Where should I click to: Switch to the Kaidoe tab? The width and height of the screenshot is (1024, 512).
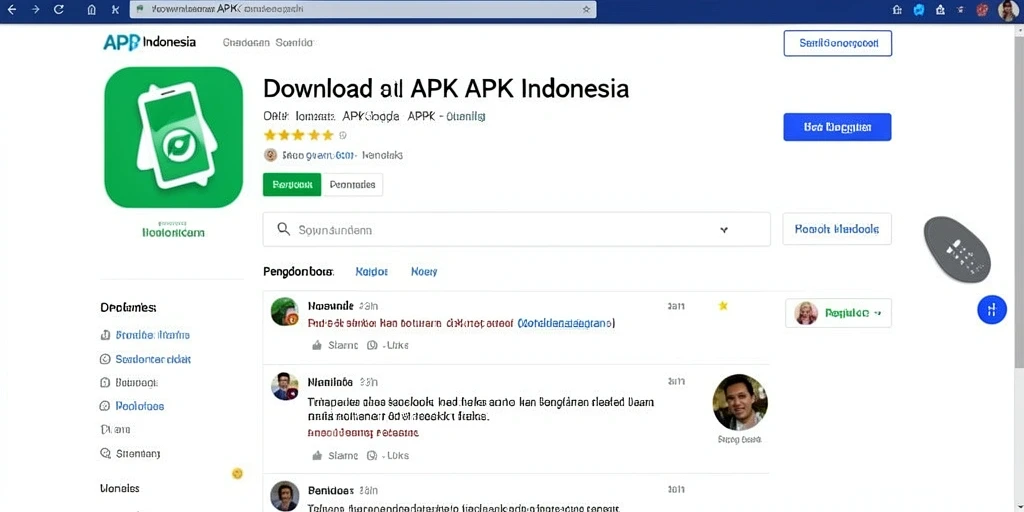[x=372, y=271]
